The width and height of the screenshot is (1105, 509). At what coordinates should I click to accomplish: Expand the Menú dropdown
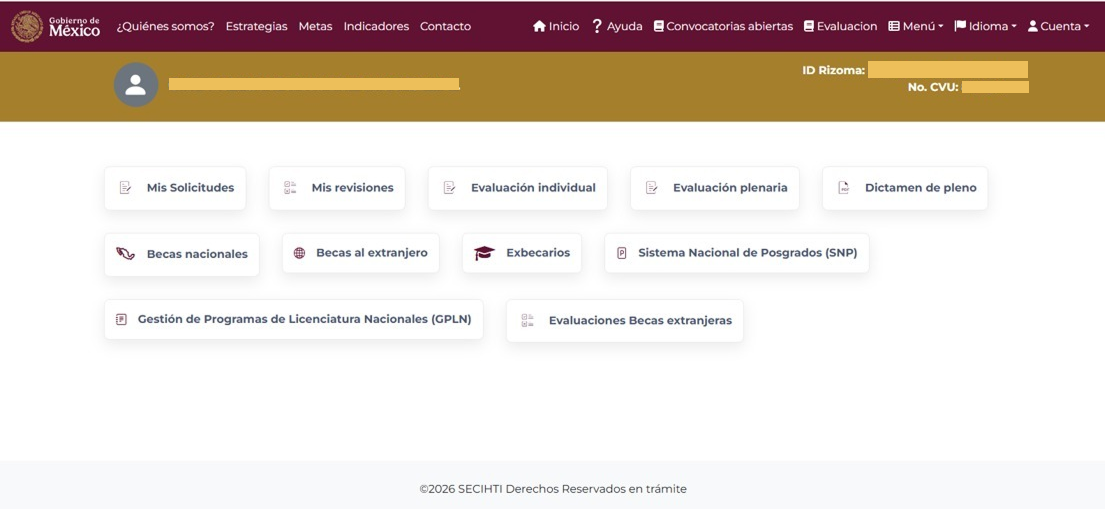coord(915,27)
